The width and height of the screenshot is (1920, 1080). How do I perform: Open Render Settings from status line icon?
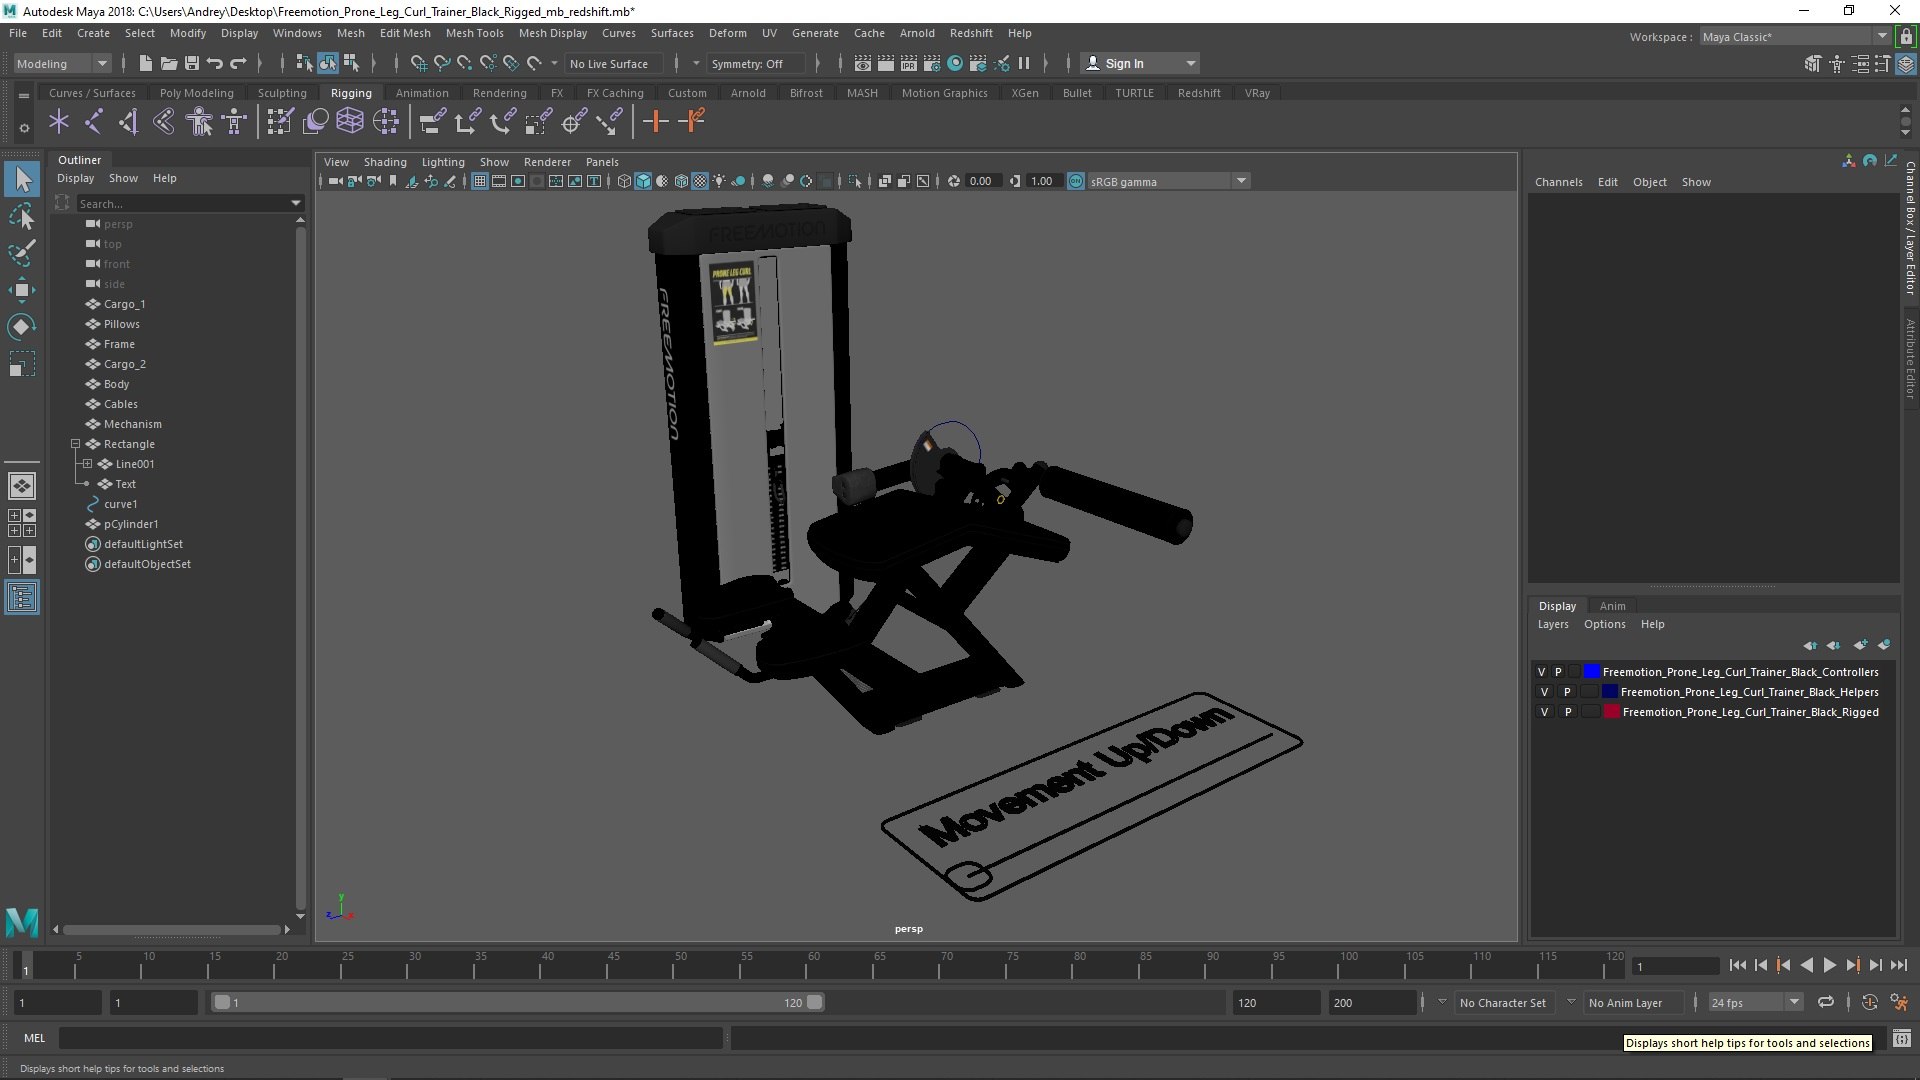[x=931, y=63]
